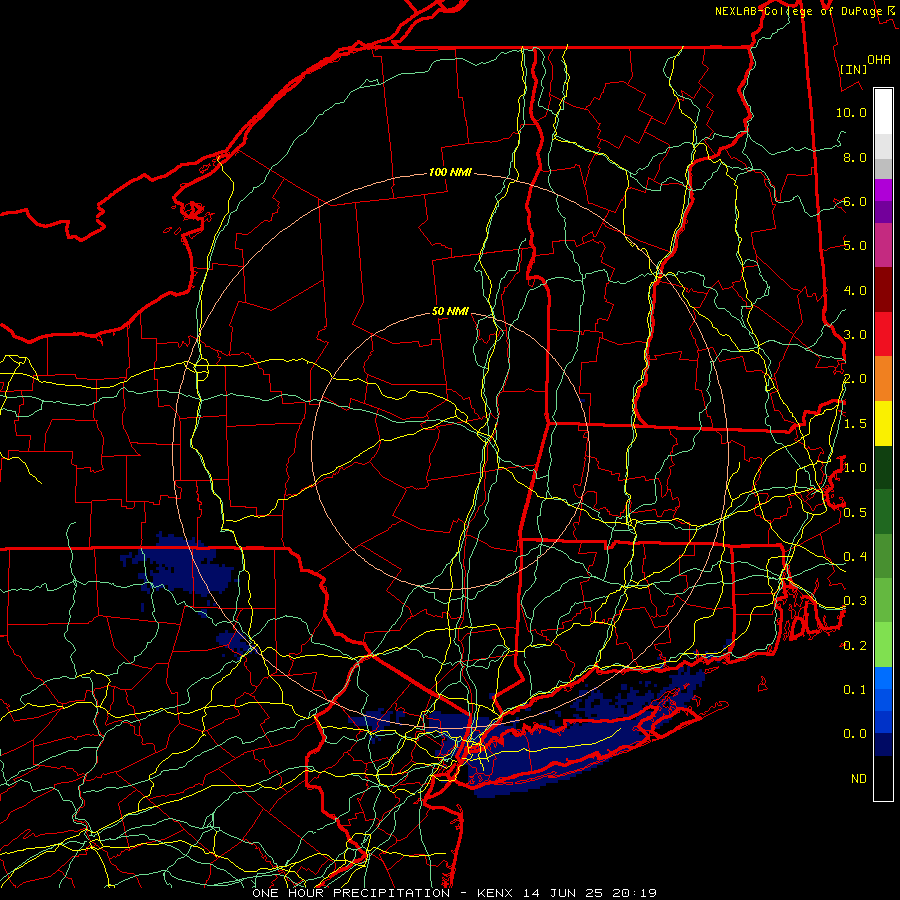Pick the dark maroon swatch in the legend
The image size is (900, 900).
click(x=883, y=290)
